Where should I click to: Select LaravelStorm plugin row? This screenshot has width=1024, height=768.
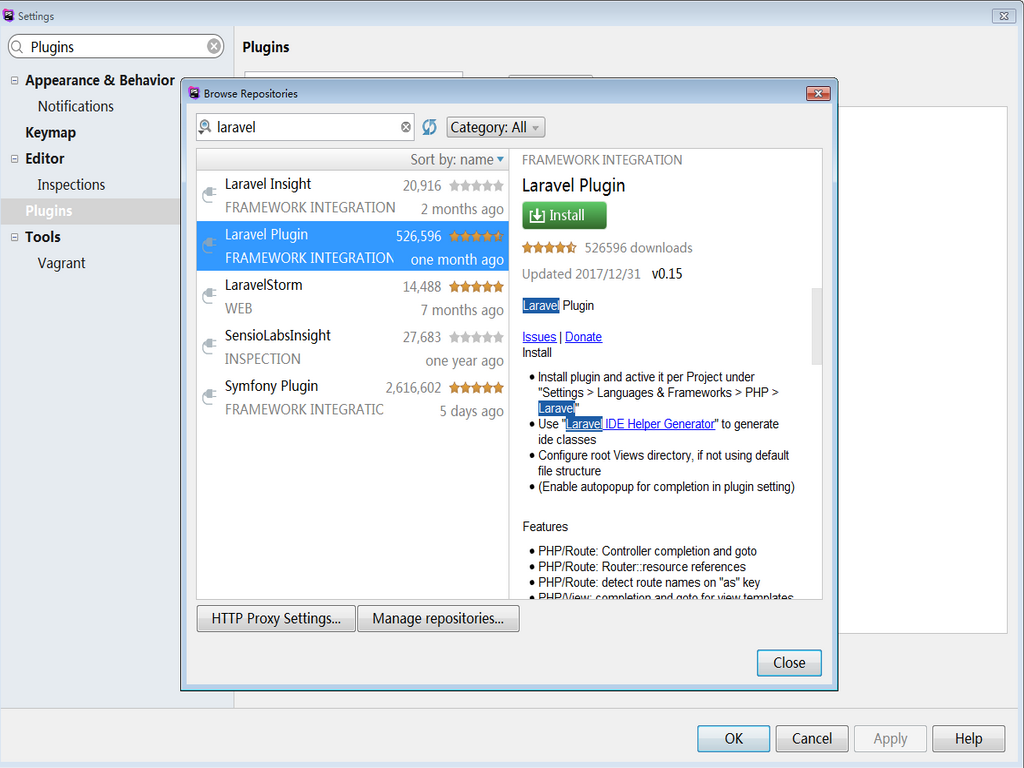pos(353,296)
